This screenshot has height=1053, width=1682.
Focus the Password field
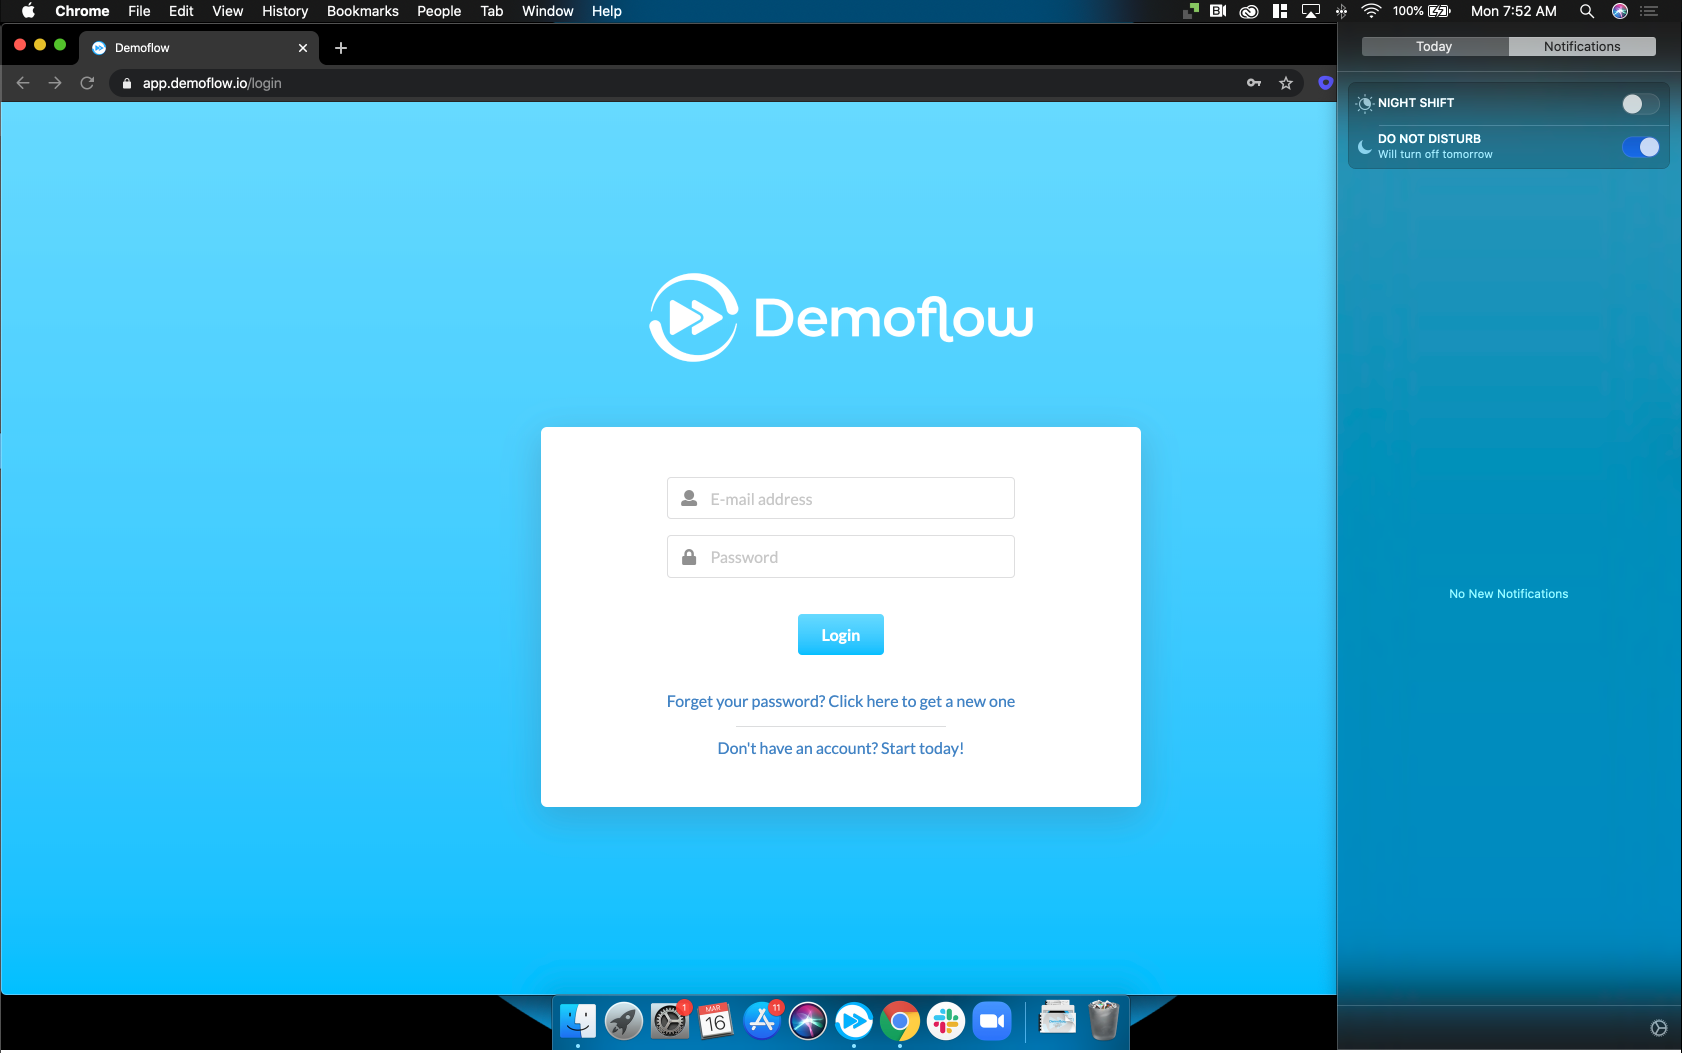841,556
